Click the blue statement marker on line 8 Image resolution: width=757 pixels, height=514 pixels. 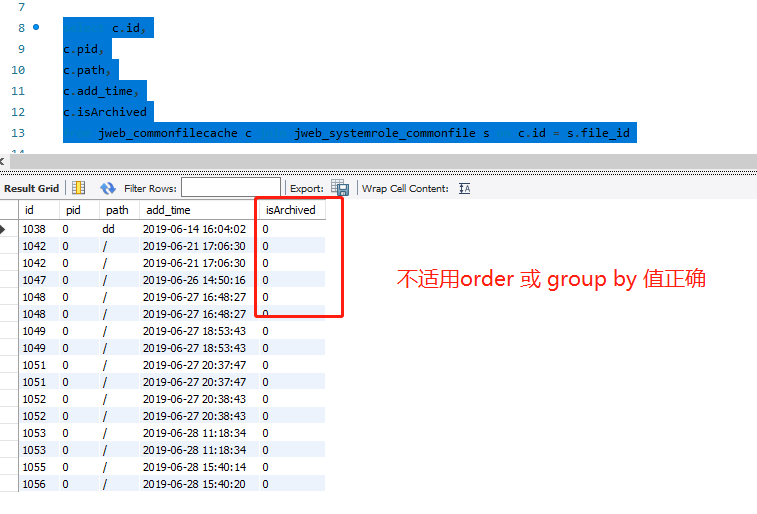tap(37, 28)
